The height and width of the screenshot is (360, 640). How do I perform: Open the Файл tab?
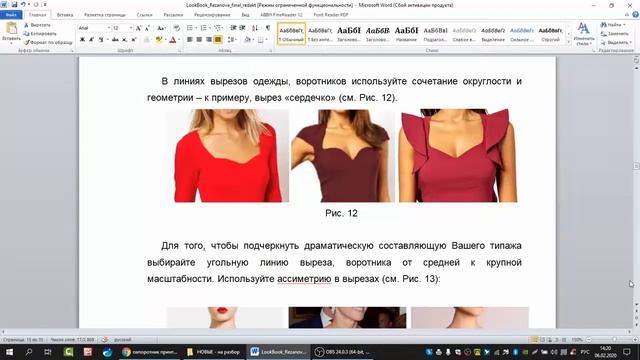tap(11, 15)
